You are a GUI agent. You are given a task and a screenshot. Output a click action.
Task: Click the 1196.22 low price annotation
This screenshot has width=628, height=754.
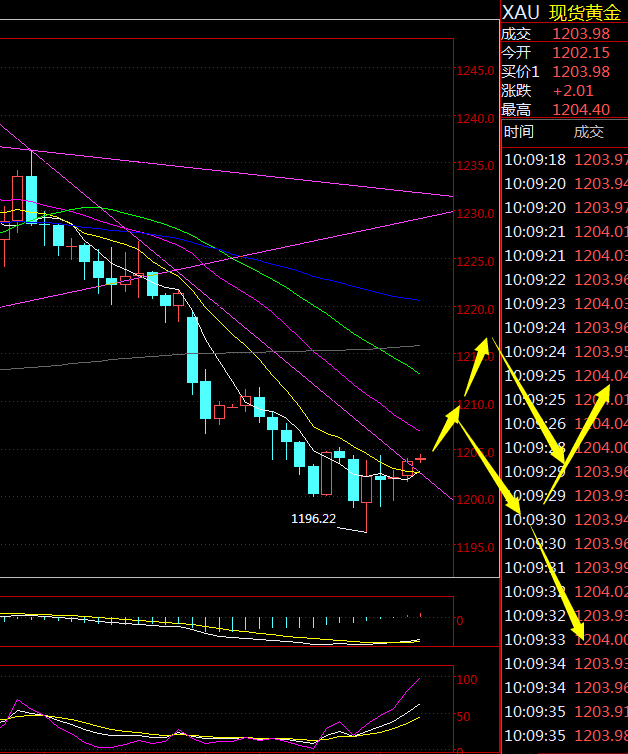pyautogui.click(x=314, y=518)
